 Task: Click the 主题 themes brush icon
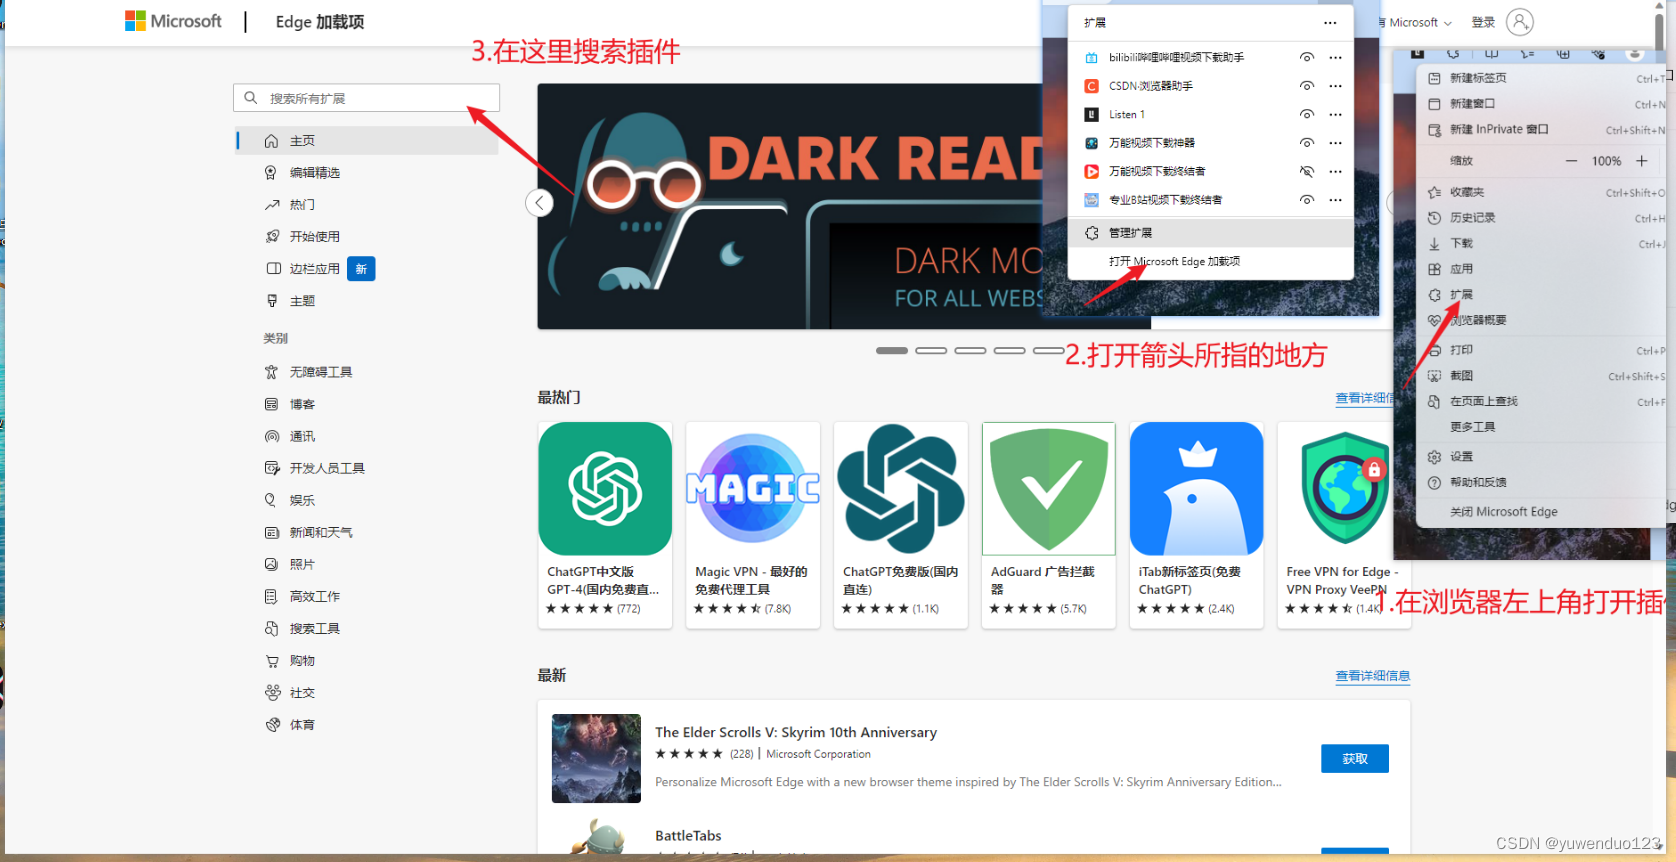tap(272, 301)
